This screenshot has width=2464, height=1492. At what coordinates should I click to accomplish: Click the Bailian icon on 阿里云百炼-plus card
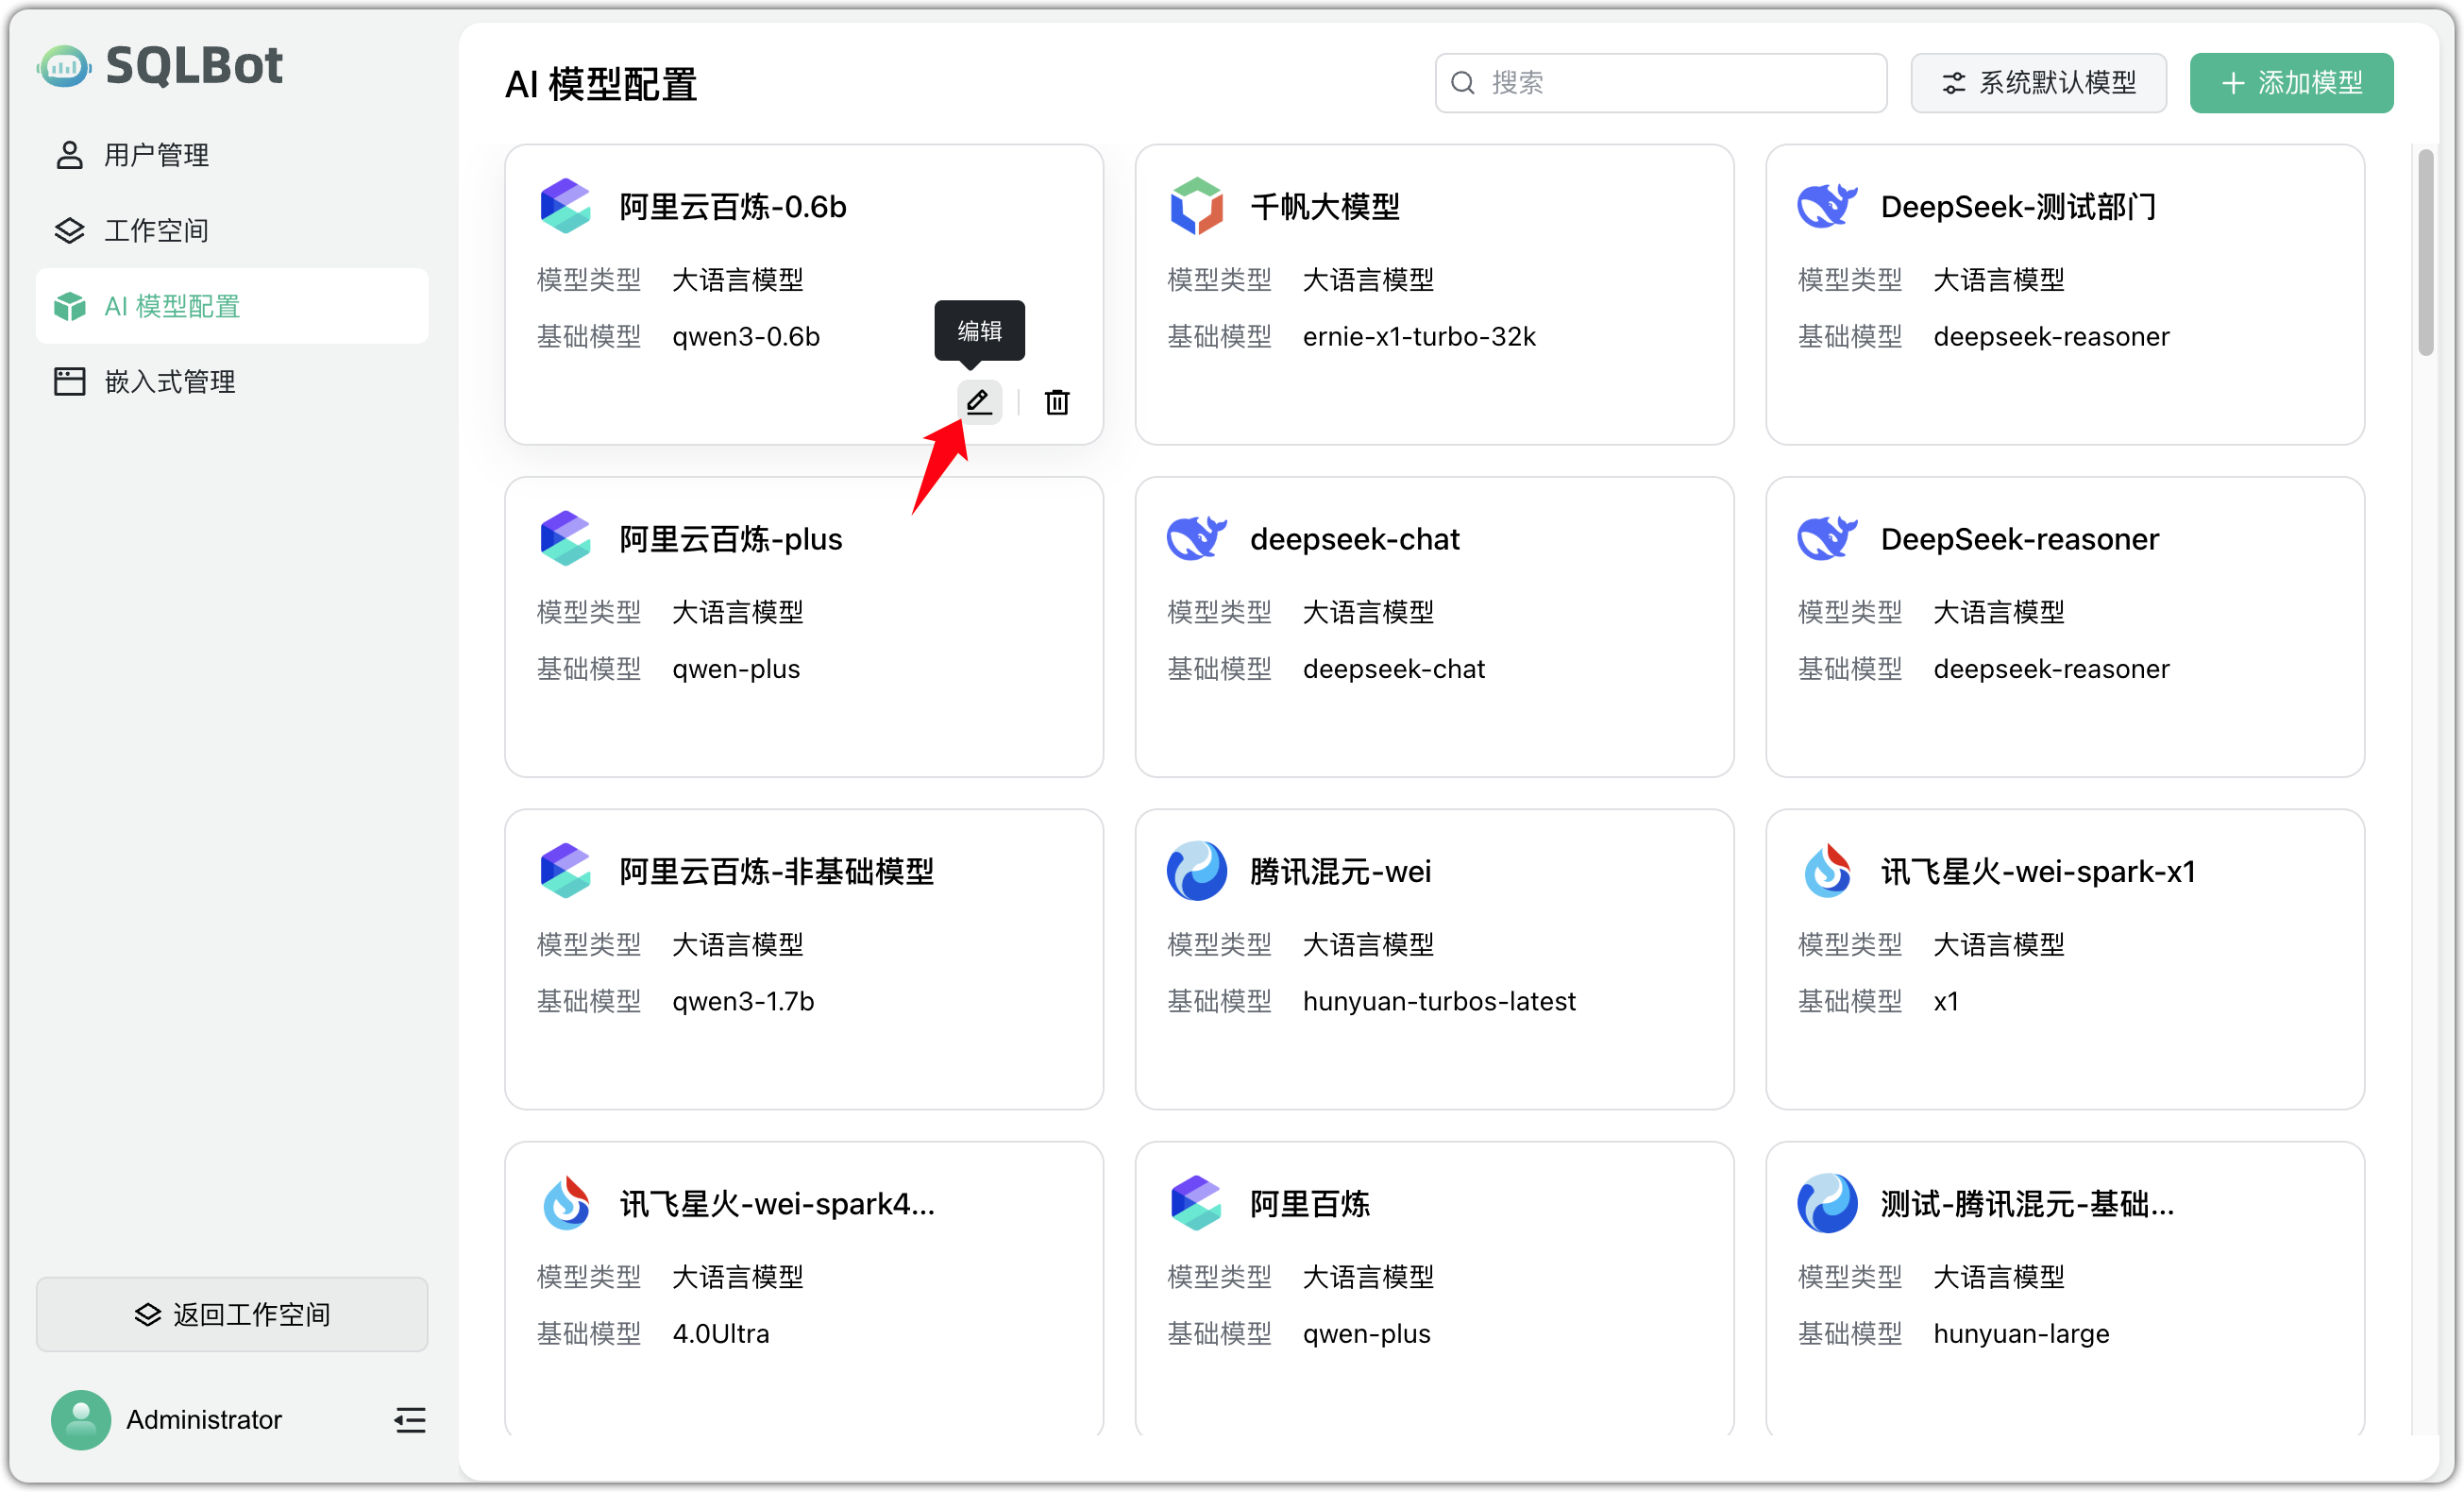(565, 538)
